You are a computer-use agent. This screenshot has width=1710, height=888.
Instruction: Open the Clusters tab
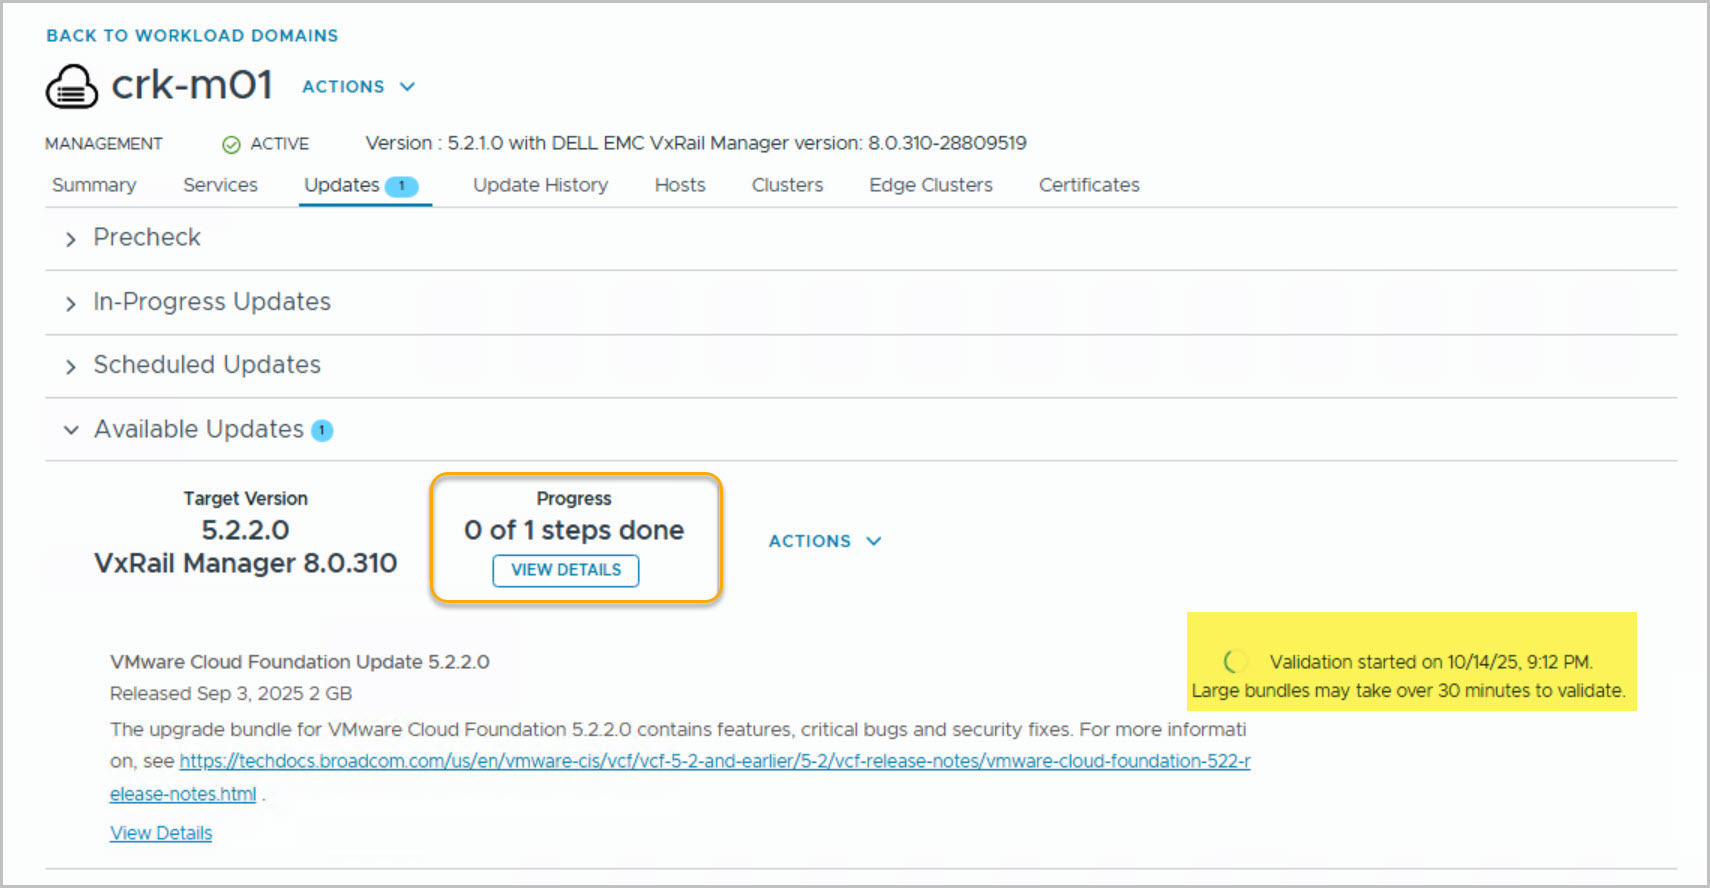[788, 185]
